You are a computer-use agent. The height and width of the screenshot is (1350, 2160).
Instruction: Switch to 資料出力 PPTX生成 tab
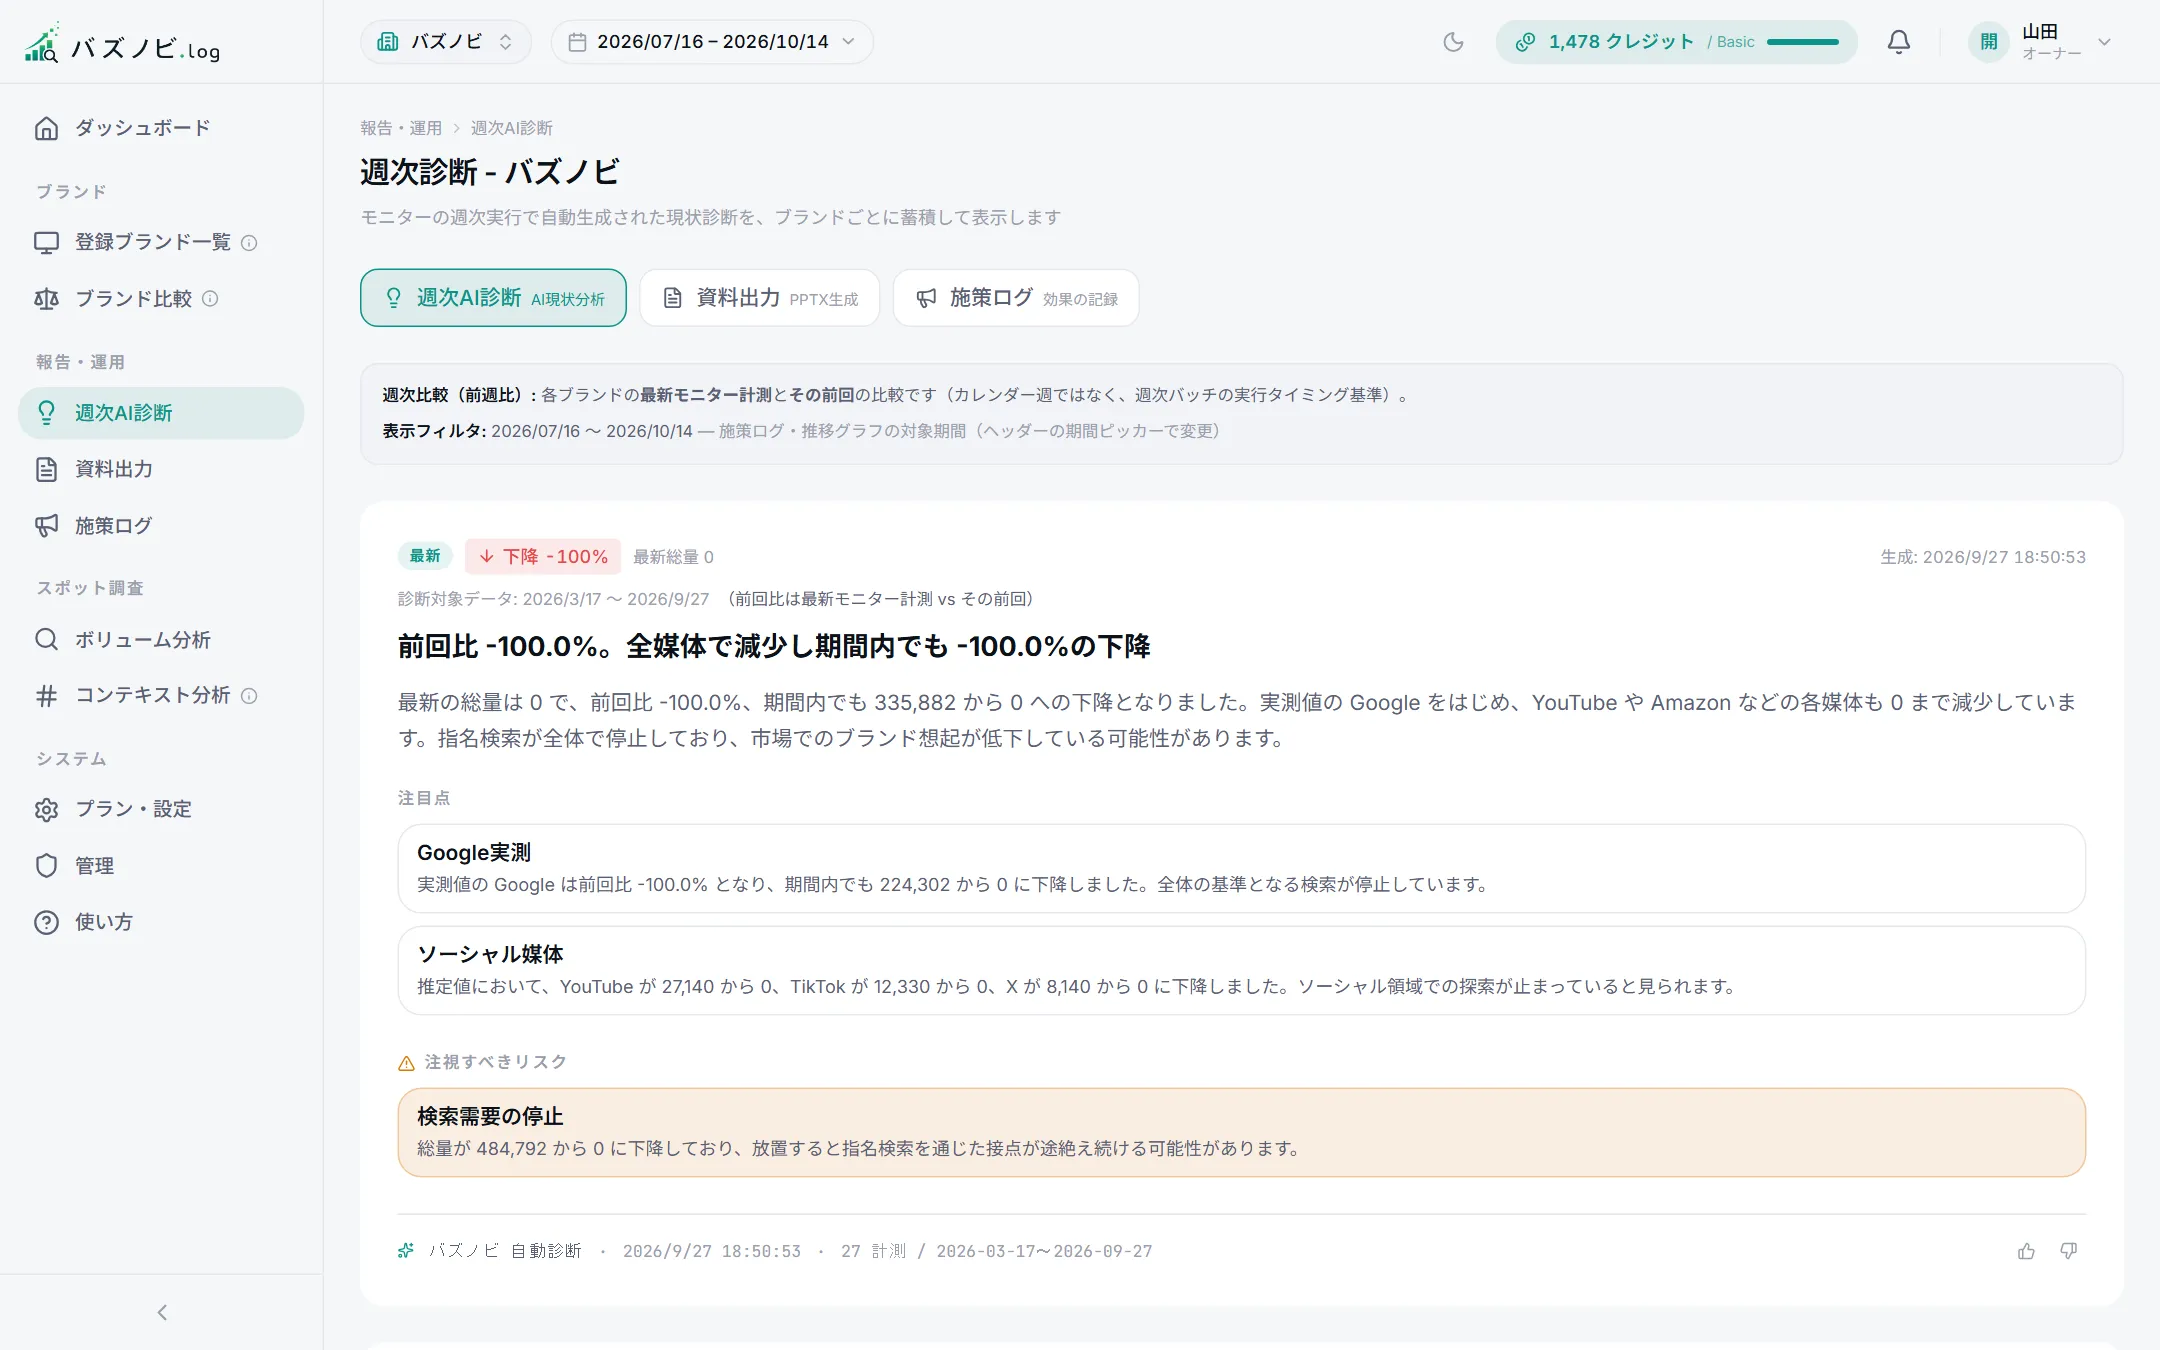pos(760,298)
